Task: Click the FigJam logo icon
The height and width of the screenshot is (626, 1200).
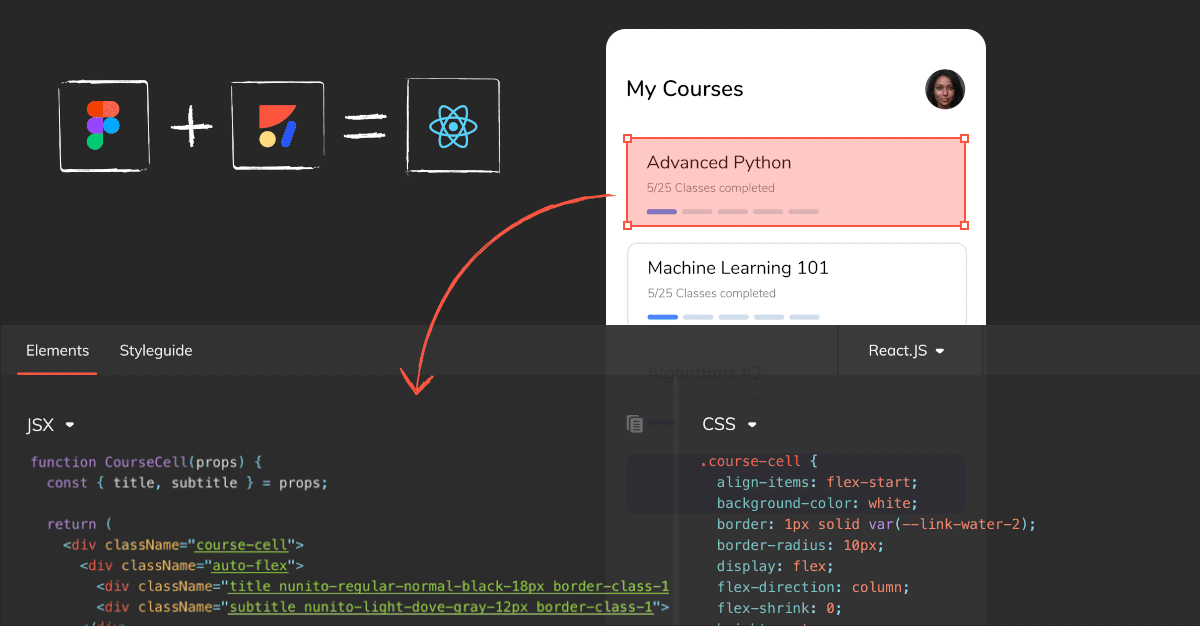Action: pos(277,125)
